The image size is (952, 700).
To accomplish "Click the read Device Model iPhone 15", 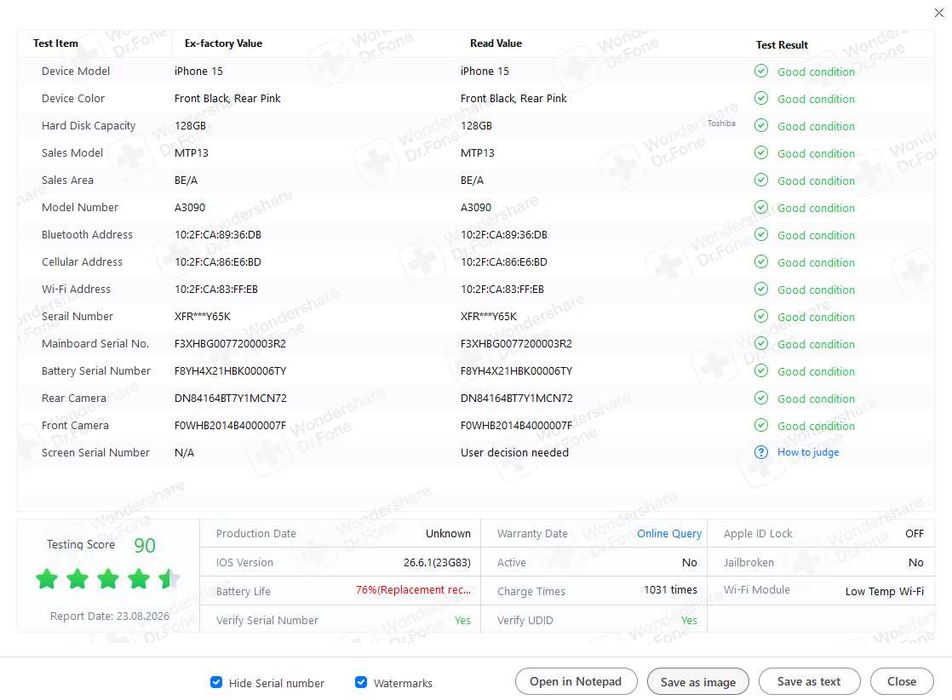I will 484,71.
